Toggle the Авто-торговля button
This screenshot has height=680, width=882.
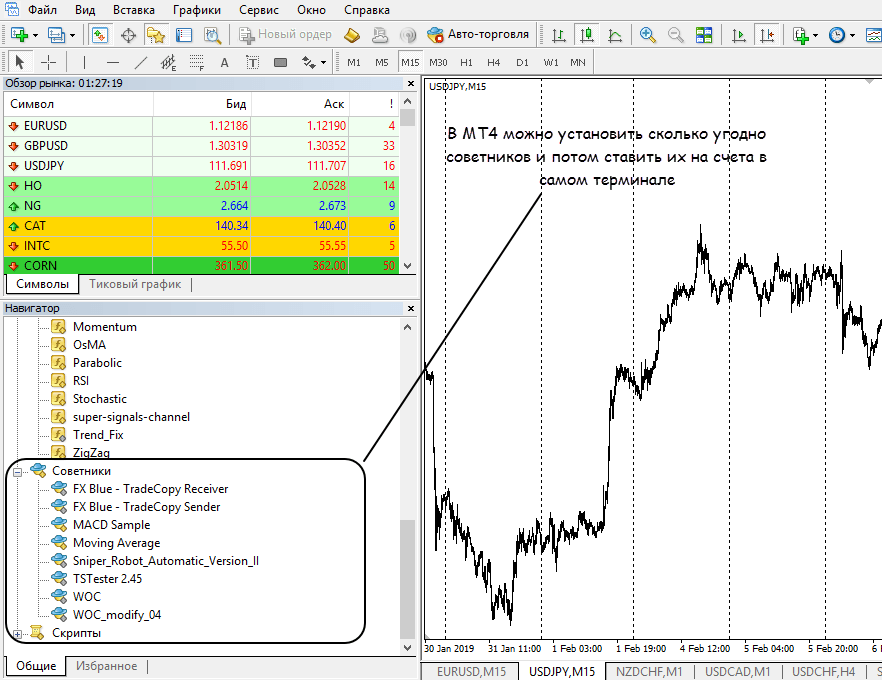[478, 34]
